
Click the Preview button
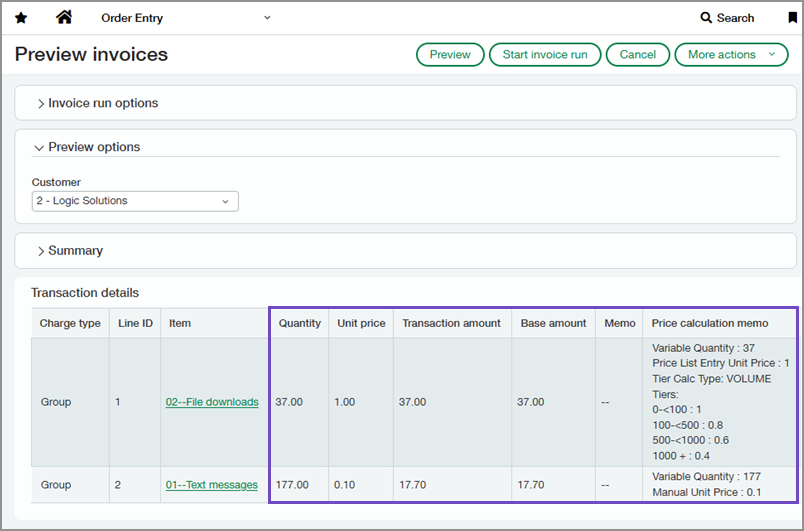click(x=450, y=55)
